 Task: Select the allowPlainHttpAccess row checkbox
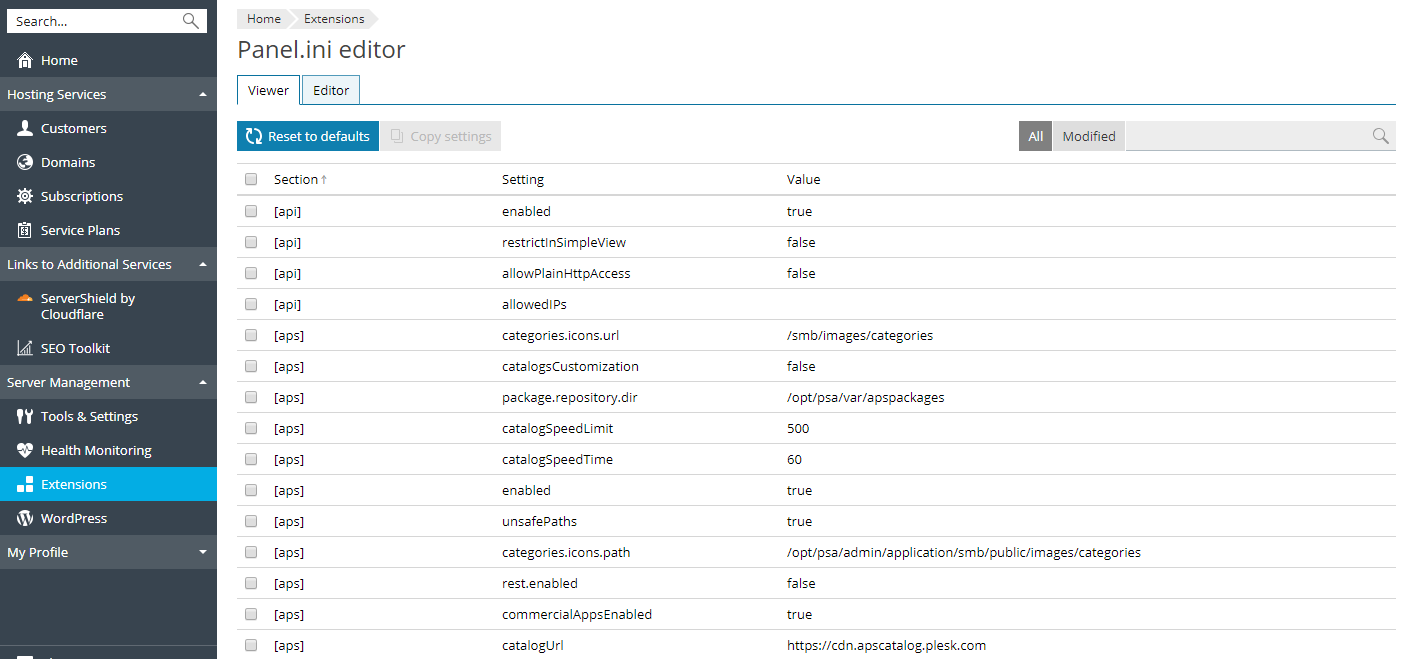click(251, 274)
